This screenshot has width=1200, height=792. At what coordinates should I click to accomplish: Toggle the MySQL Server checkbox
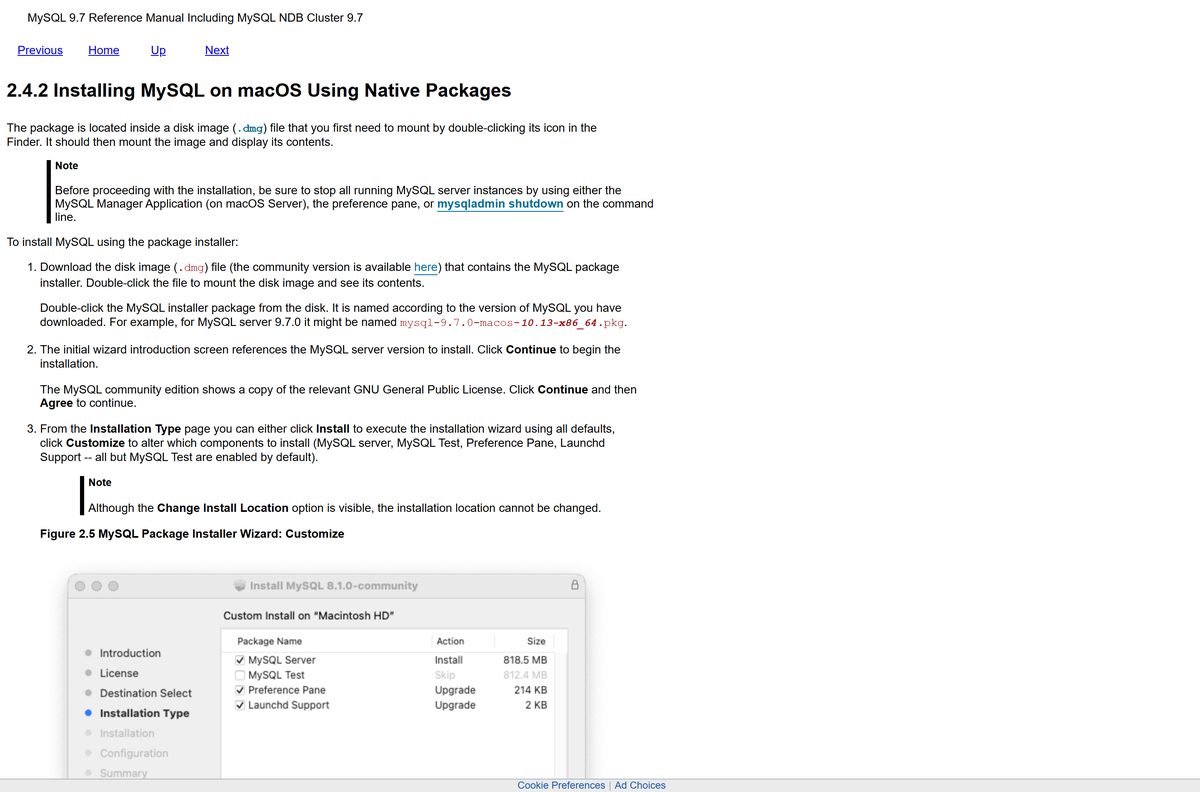coord(240,660)
